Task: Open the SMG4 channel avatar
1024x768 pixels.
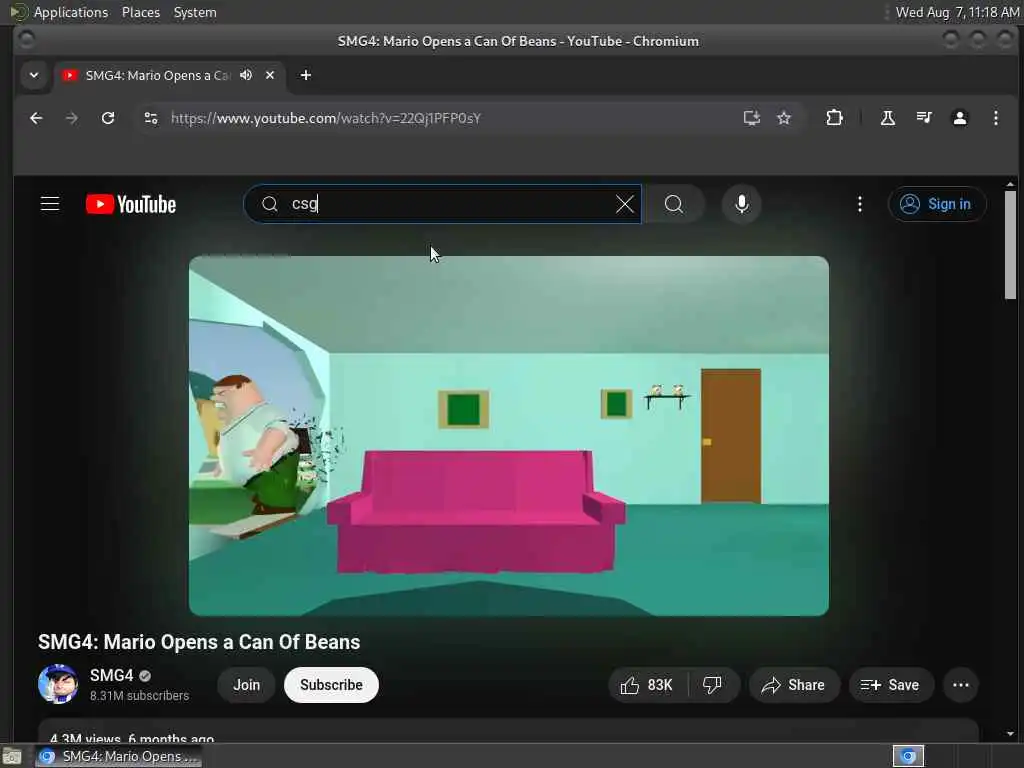Action: 58,684
